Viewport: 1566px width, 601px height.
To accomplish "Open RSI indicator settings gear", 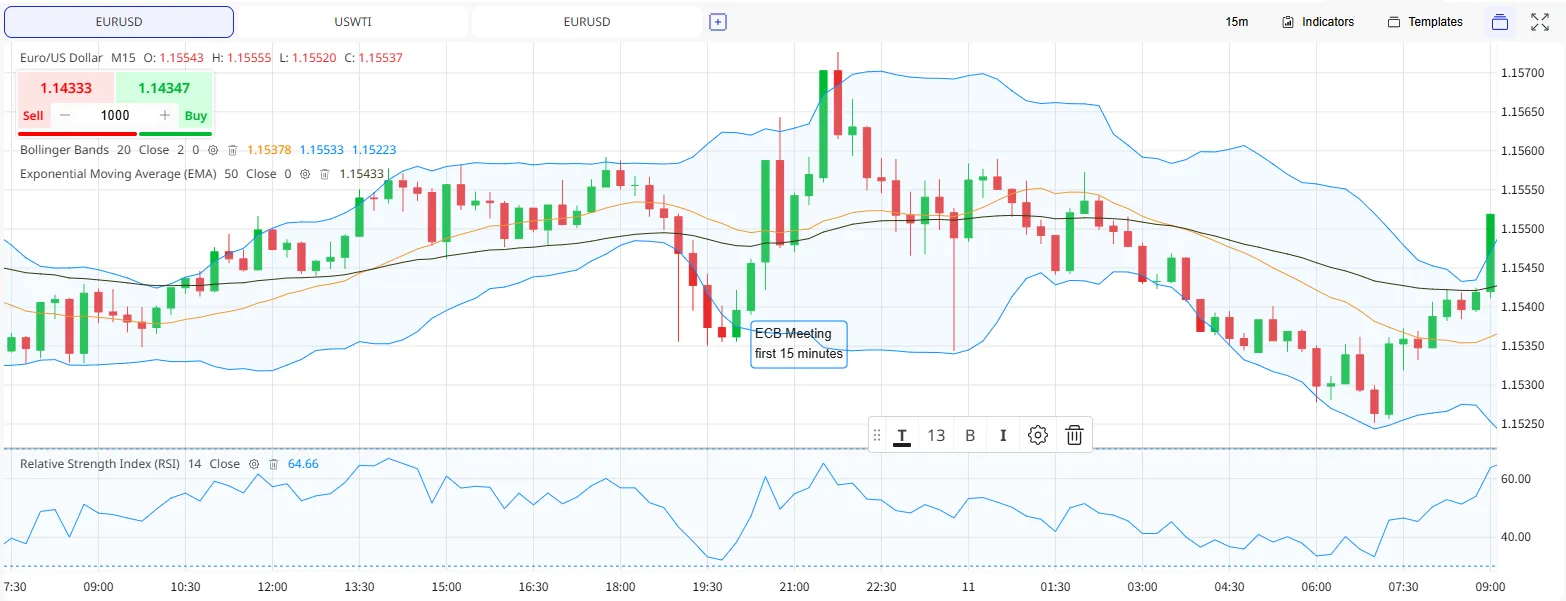I will tap(254, 464).
